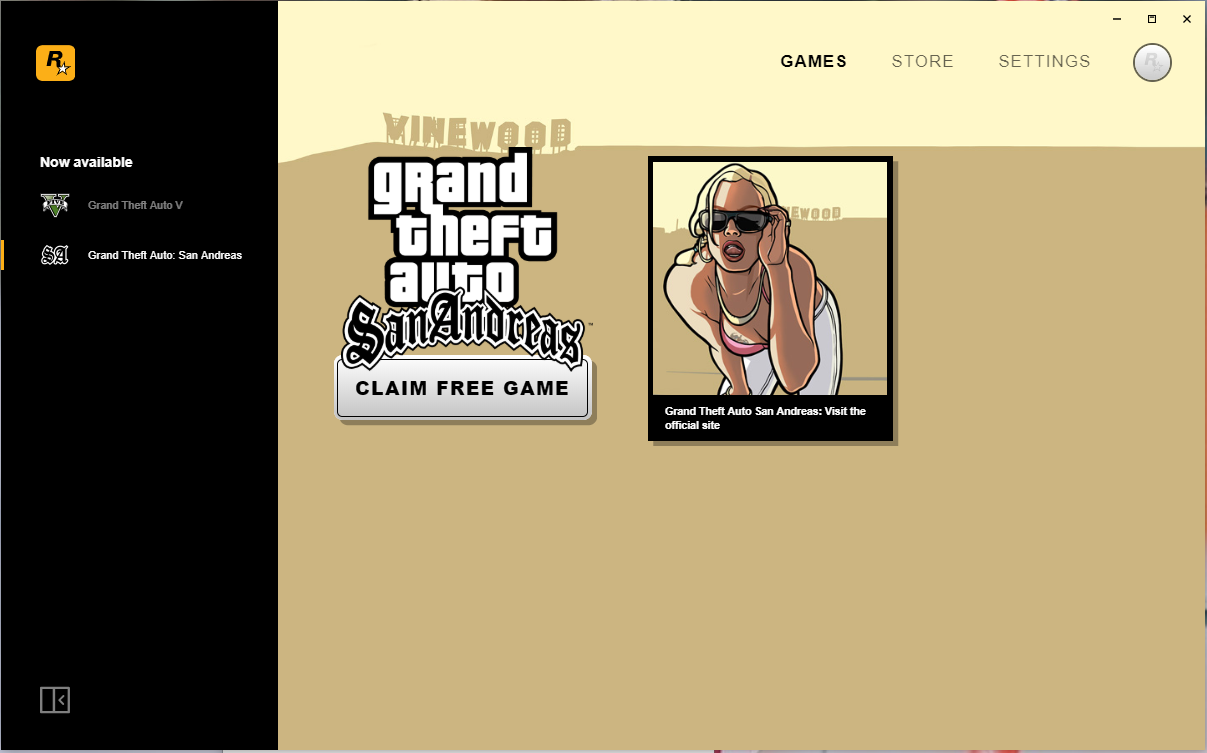Open the Grand Theft Auto V icon

tap(55, 205)
